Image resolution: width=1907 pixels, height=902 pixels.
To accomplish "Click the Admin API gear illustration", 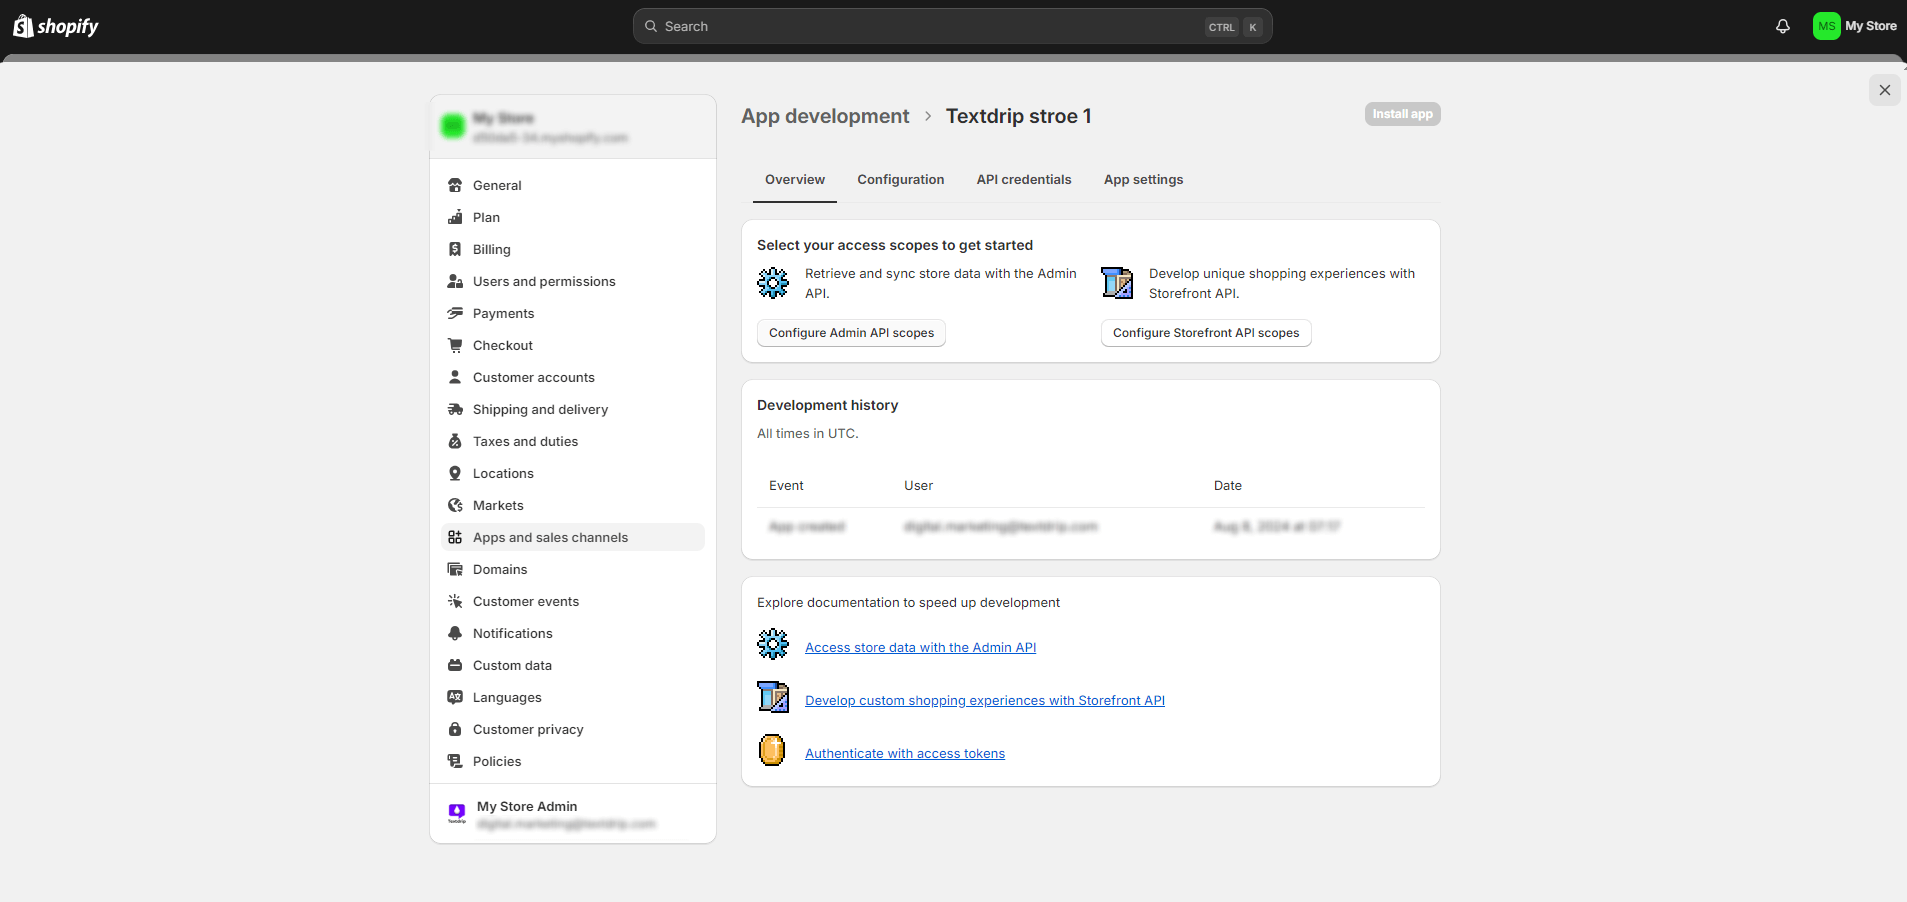I will (x=772, y=283).
